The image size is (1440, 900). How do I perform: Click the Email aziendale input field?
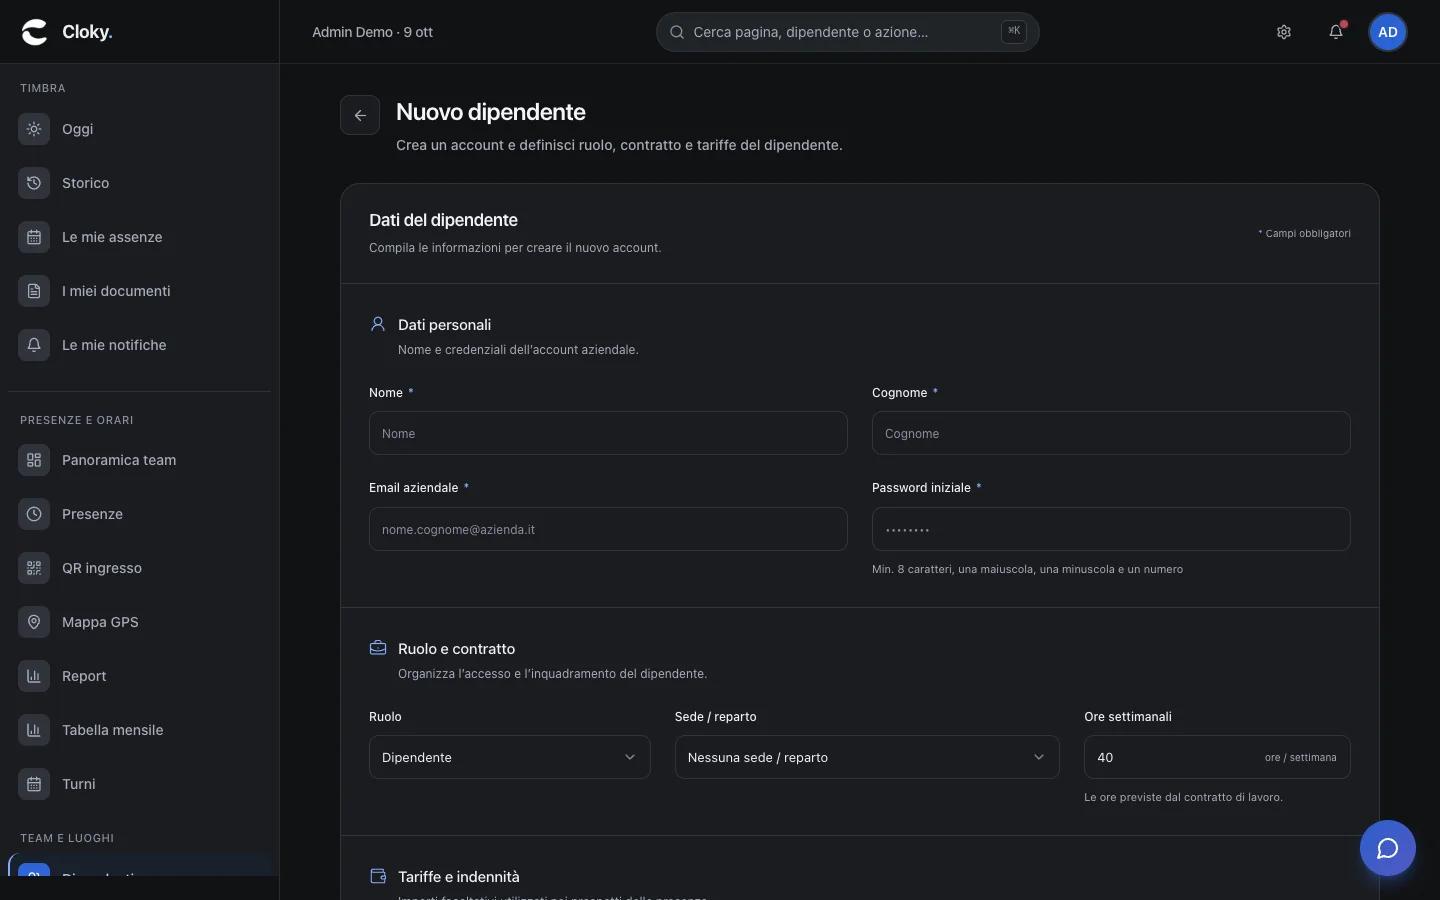click(x=608, y=529)
